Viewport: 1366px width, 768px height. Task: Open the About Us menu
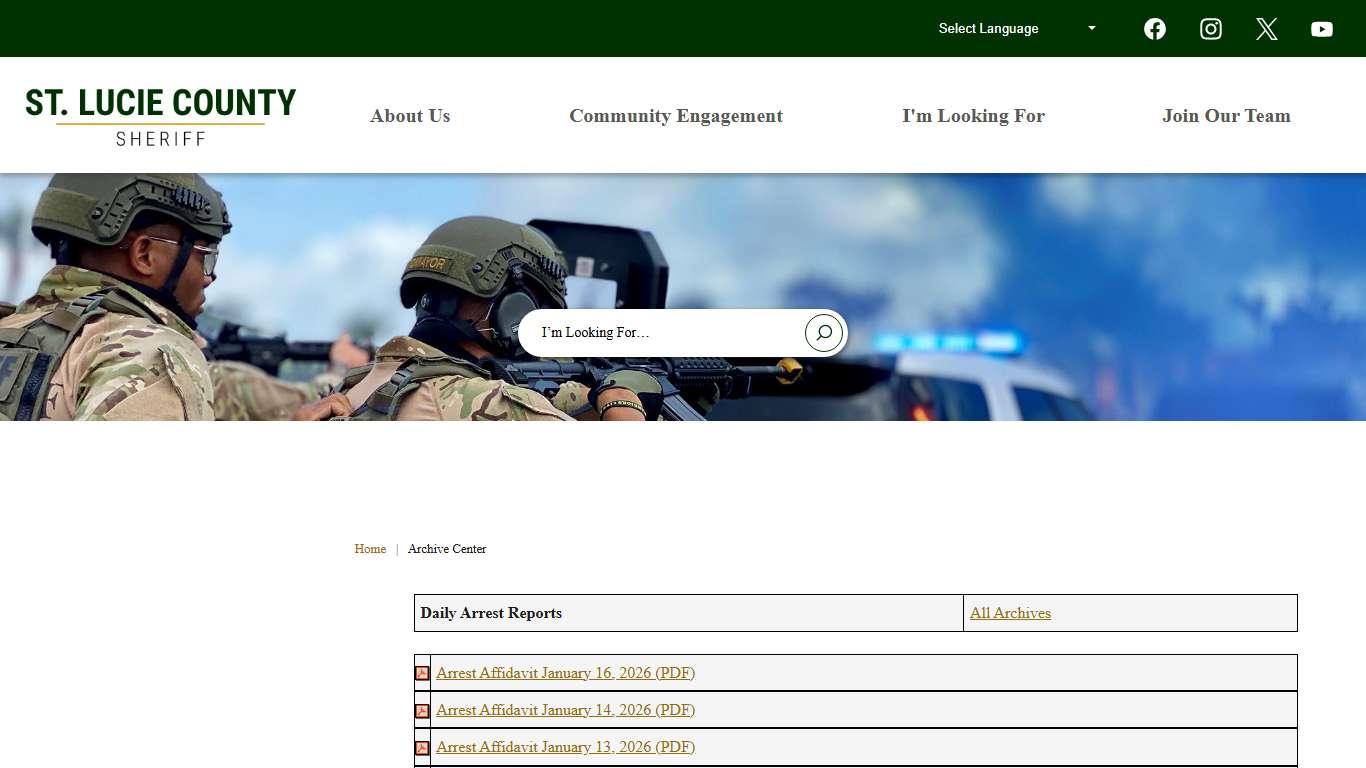pos(410,115)
